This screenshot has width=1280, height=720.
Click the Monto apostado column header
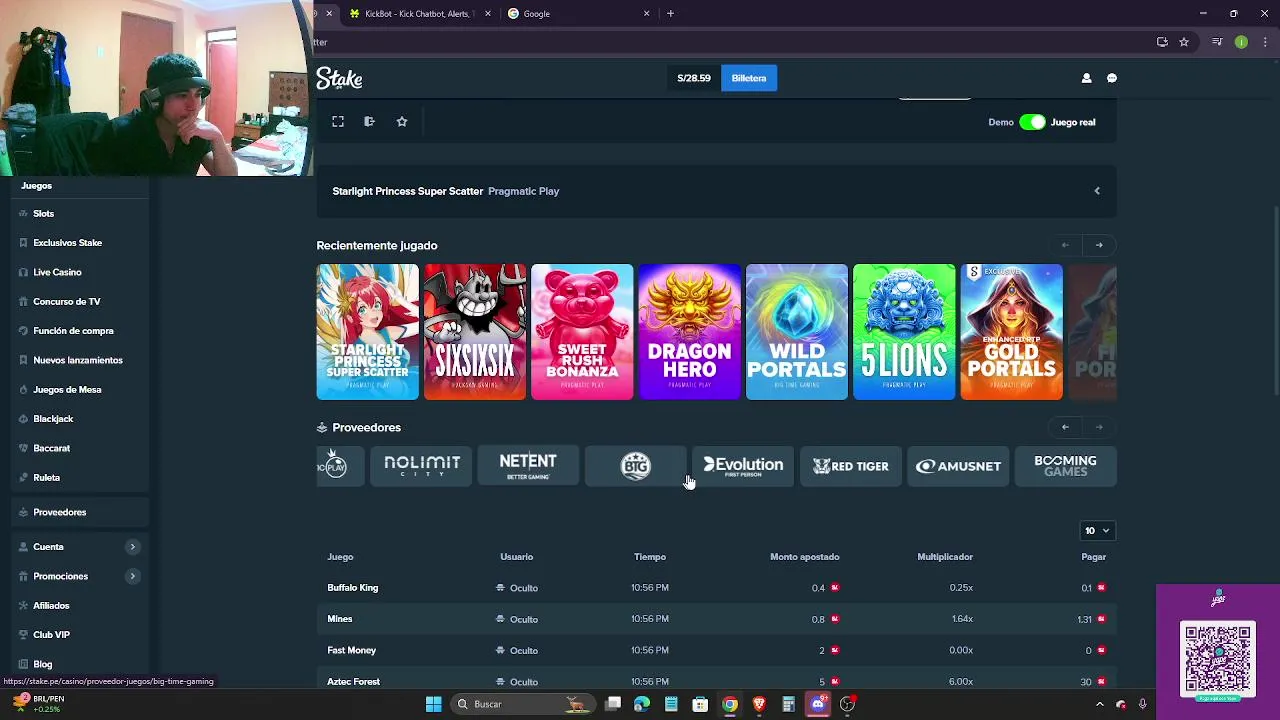click(x=804, y=557)
